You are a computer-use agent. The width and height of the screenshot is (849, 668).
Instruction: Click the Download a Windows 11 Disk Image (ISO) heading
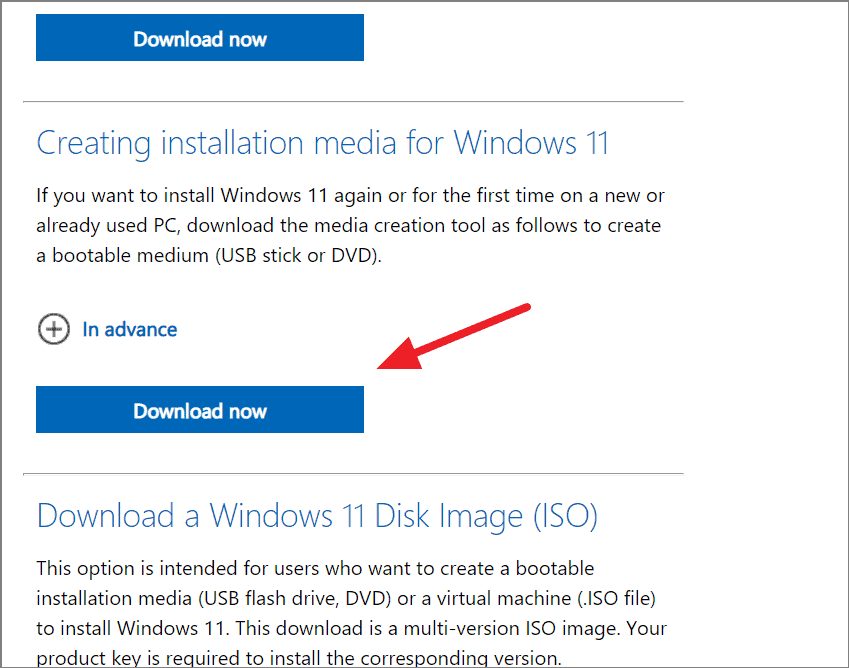point(317,515)
